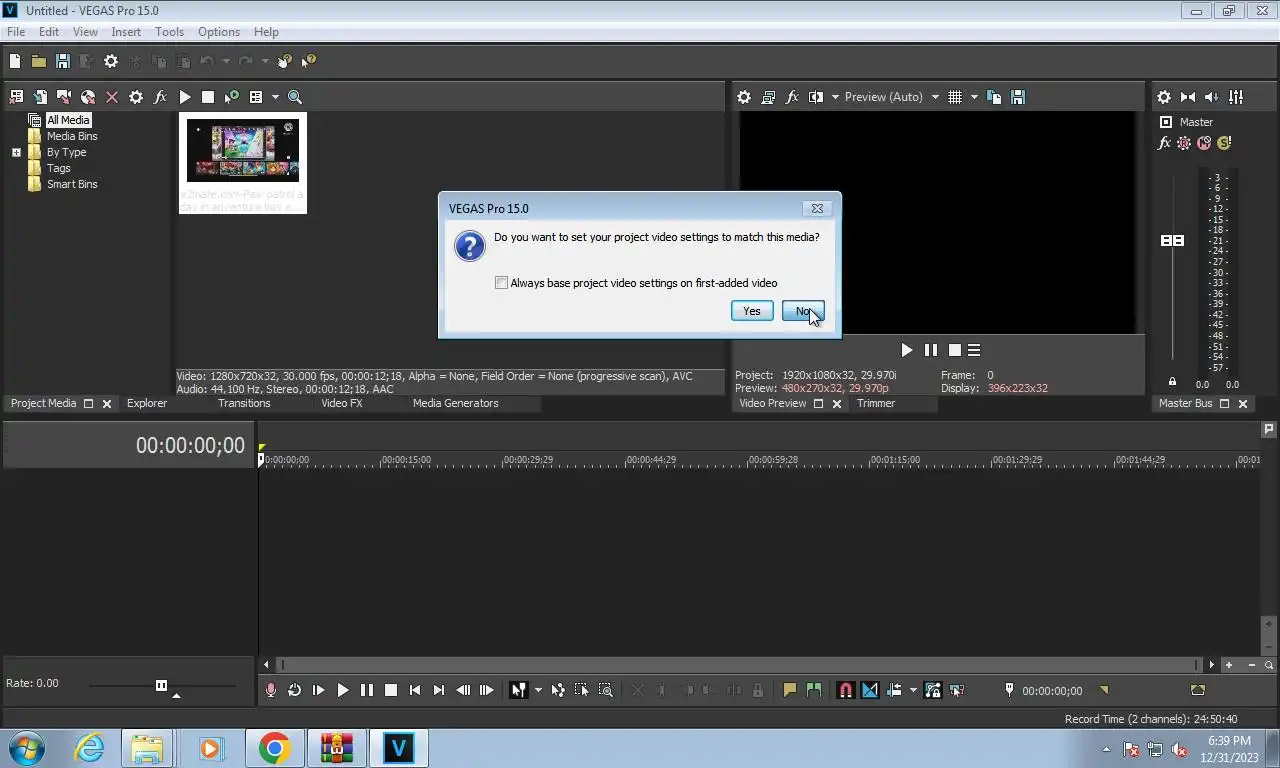Open split screen view dropdown arrow
The height and width of the screenshot is (768, 1280).
tap(834, 97)
